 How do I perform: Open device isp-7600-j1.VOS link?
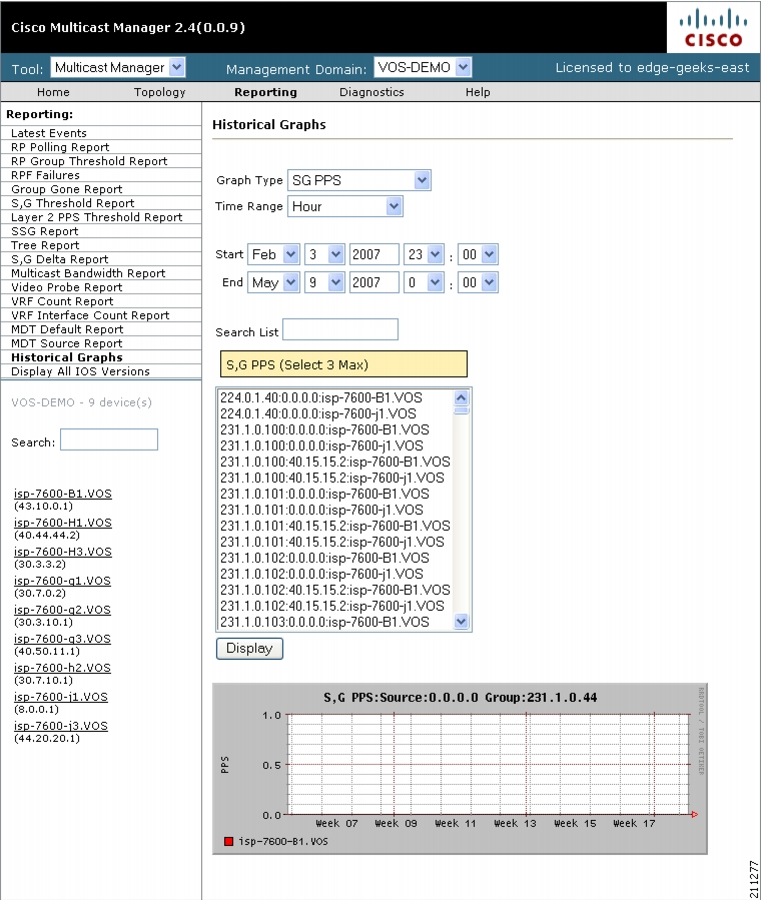(x=61, y=697)
